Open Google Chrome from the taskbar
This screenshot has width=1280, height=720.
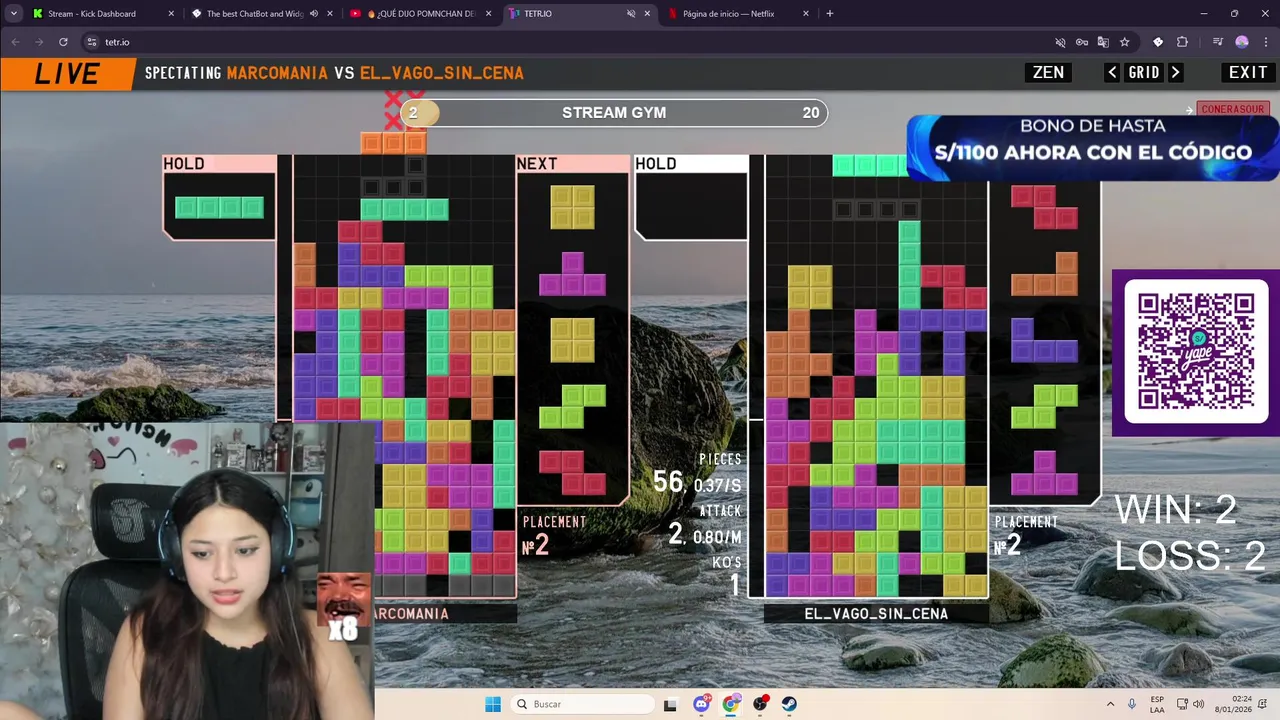click(731, 704)
